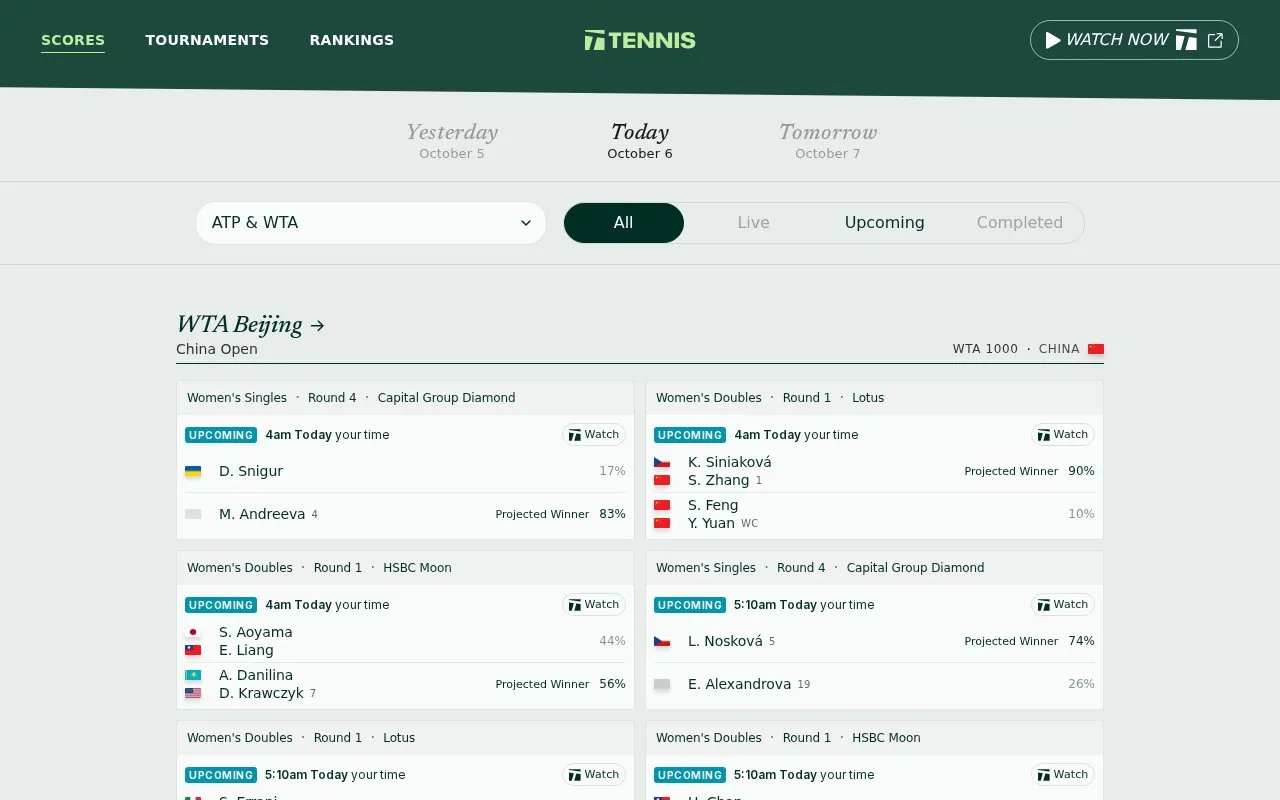Switch to Tomorrow October 7 tab
The image size is (1280, 800).
coord(828,141)
